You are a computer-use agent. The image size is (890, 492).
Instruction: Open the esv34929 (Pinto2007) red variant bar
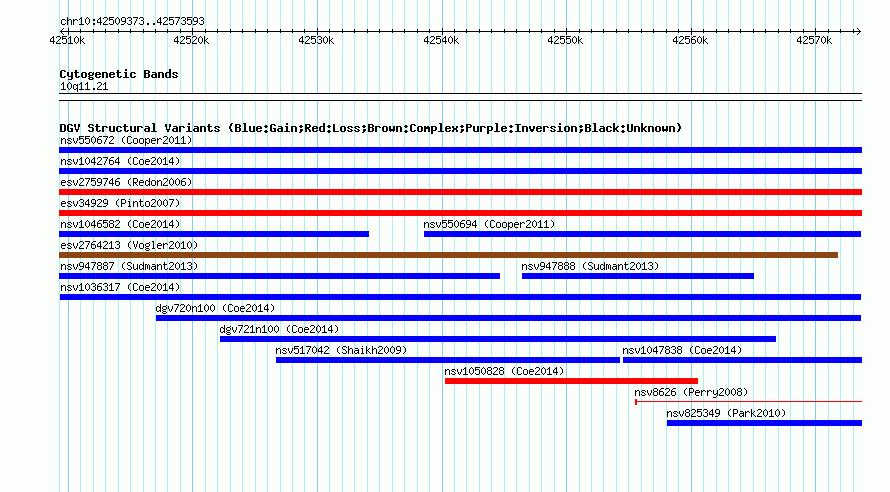click(460, 213)
